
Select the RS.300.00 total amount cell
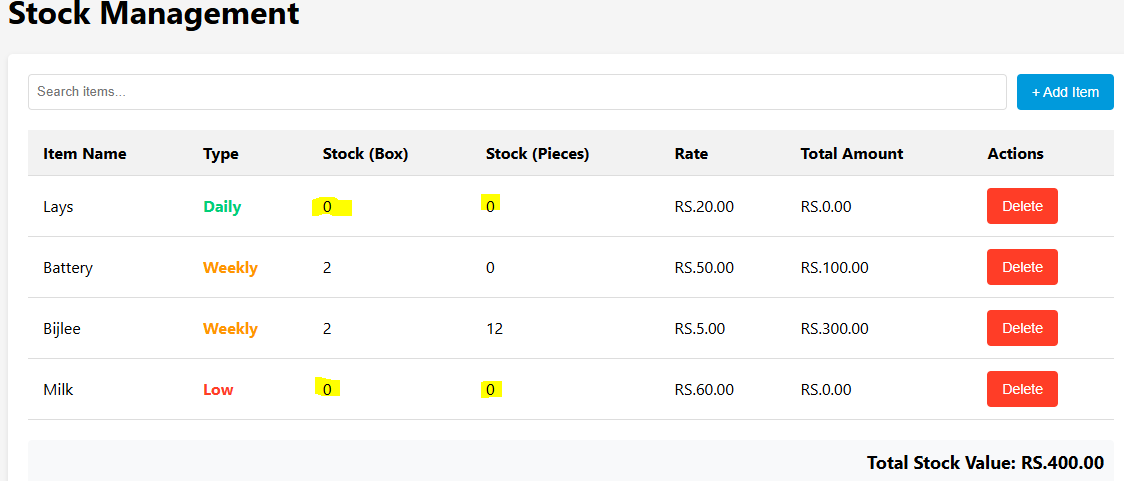click(834, 329)
